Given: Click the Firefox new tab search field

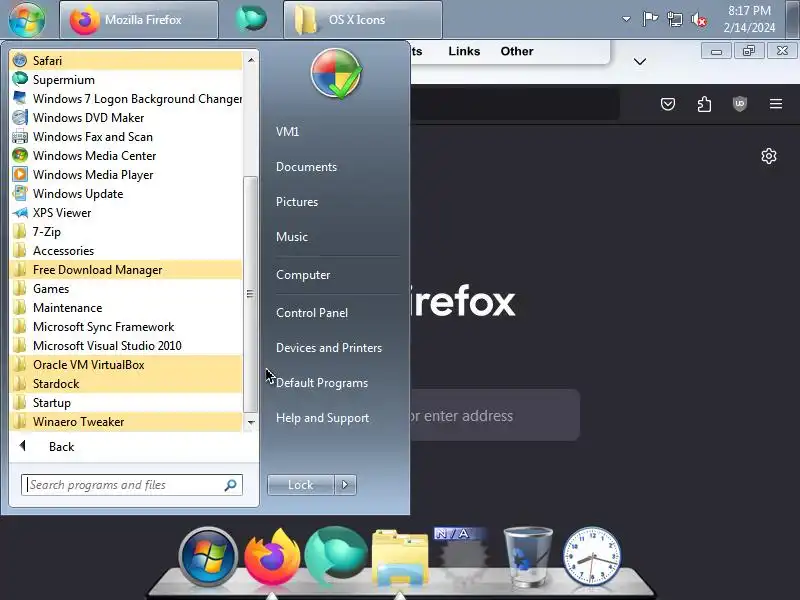Looking at the screenshot, I should (x=495, y=415).
